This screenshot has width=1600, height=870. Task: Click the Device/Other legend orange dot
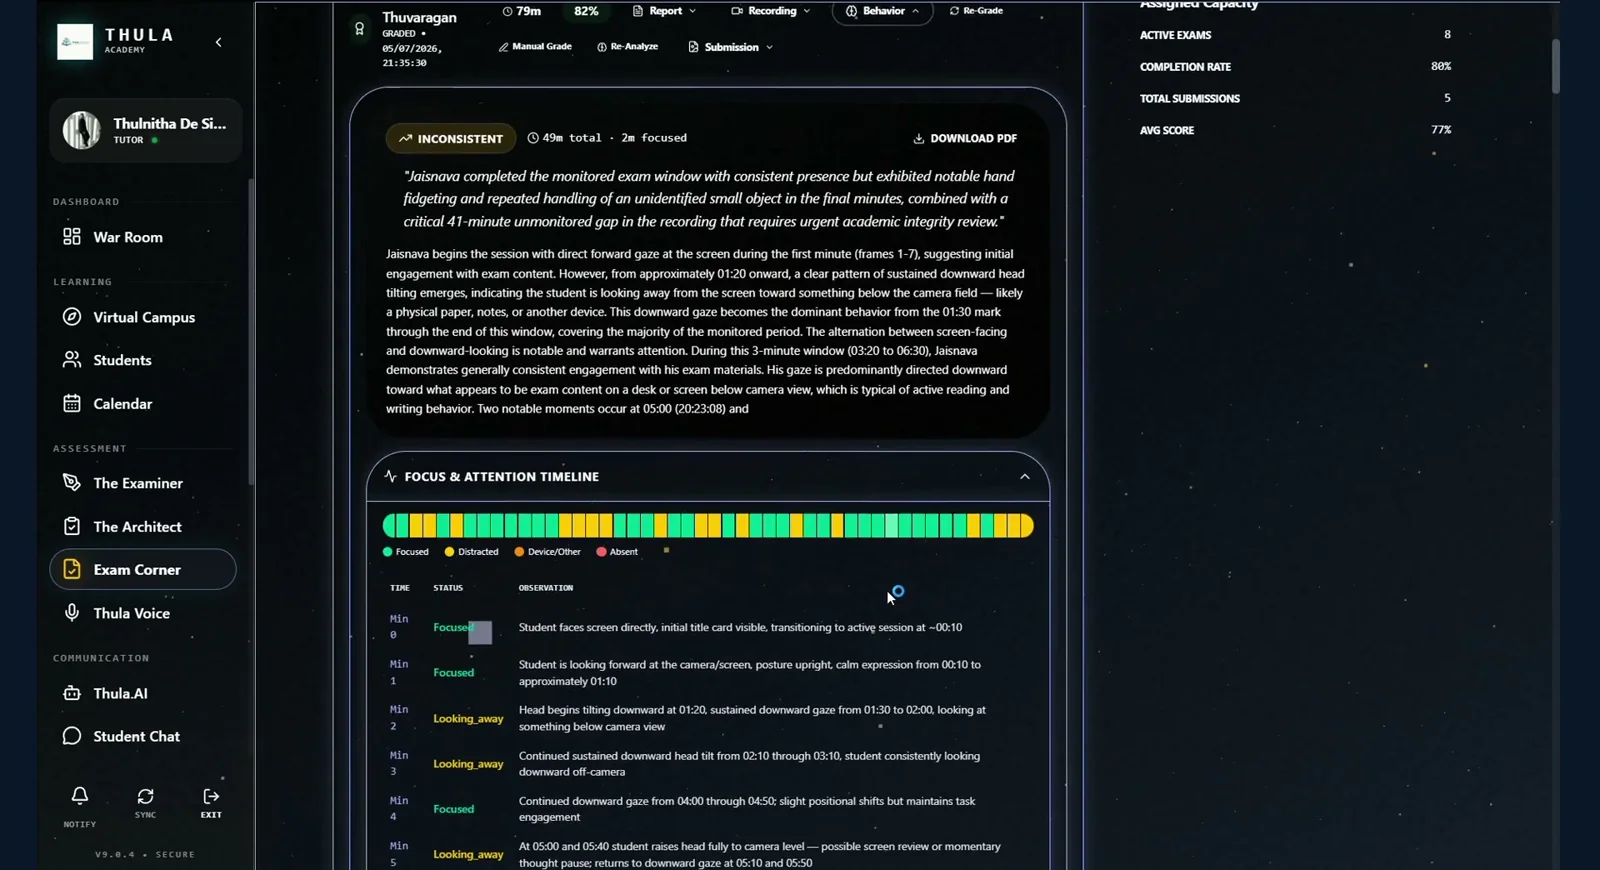(519, 552)
